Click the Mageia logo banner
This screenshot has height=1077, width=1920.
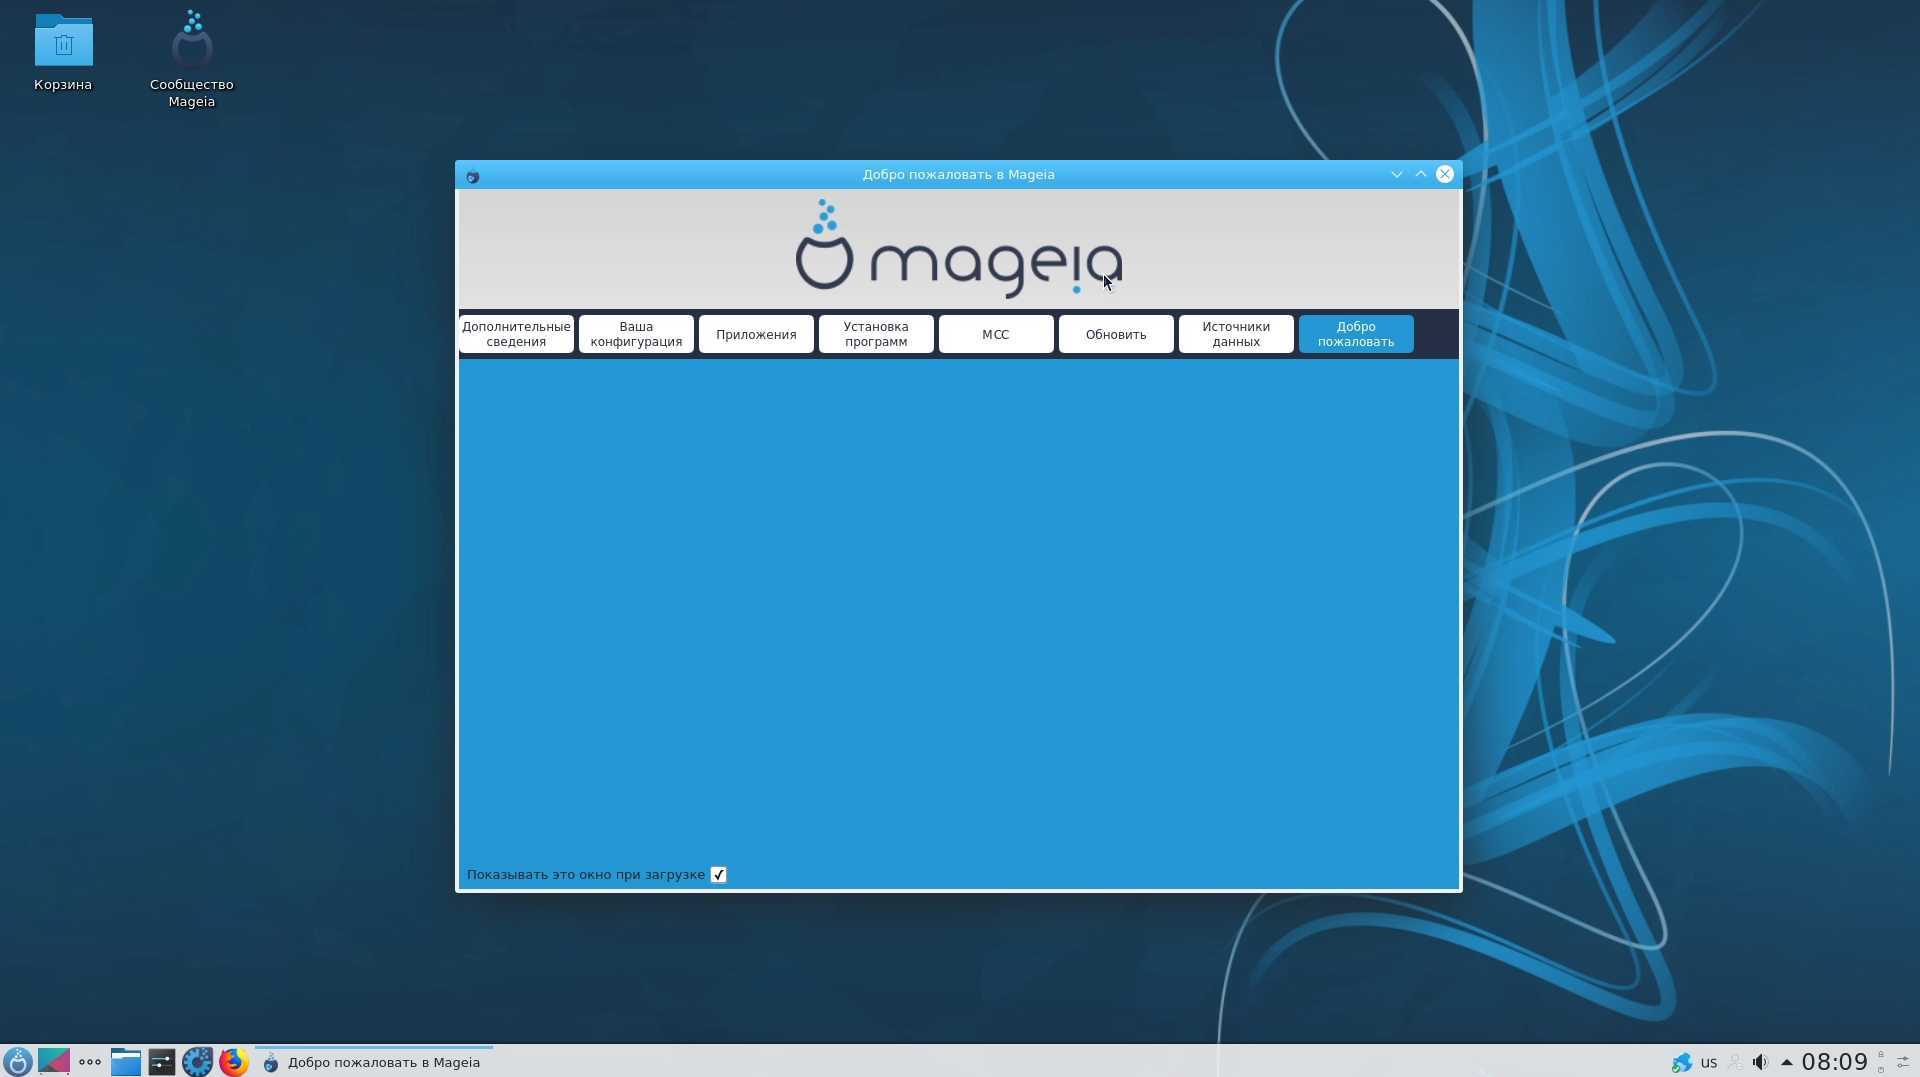[958, 248]
